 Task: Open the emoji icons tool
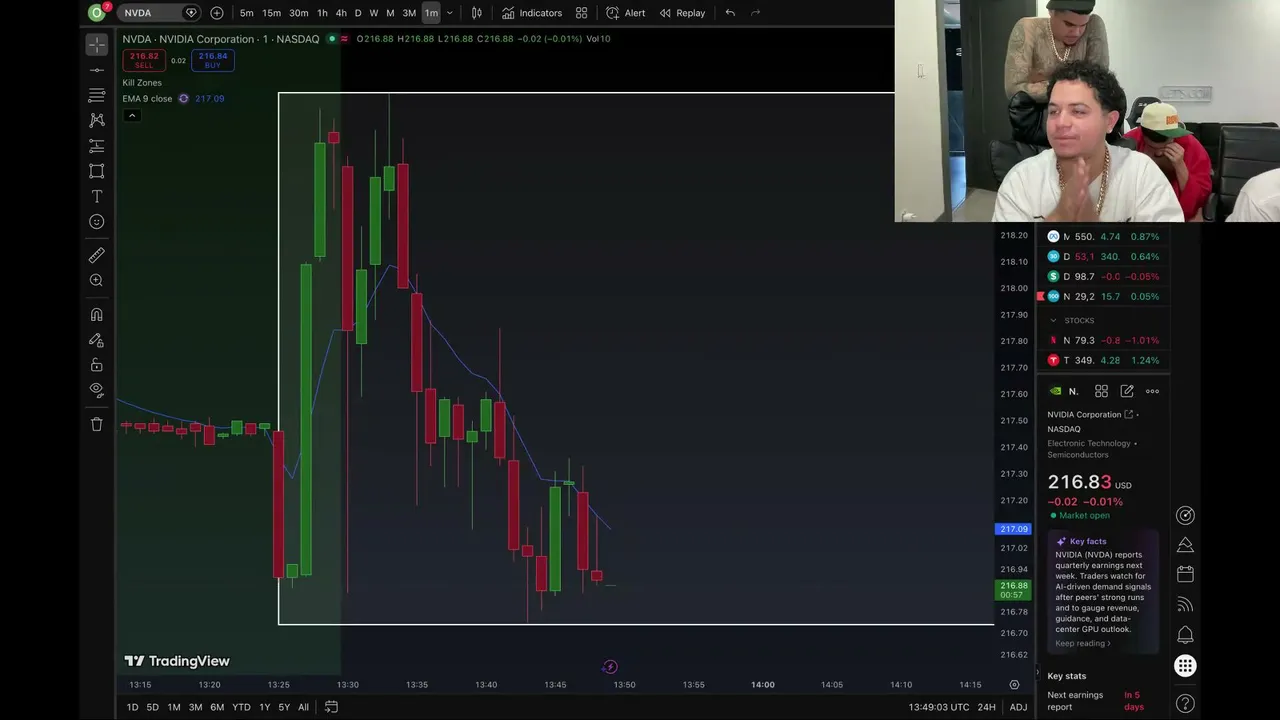[x=96, y=222]
